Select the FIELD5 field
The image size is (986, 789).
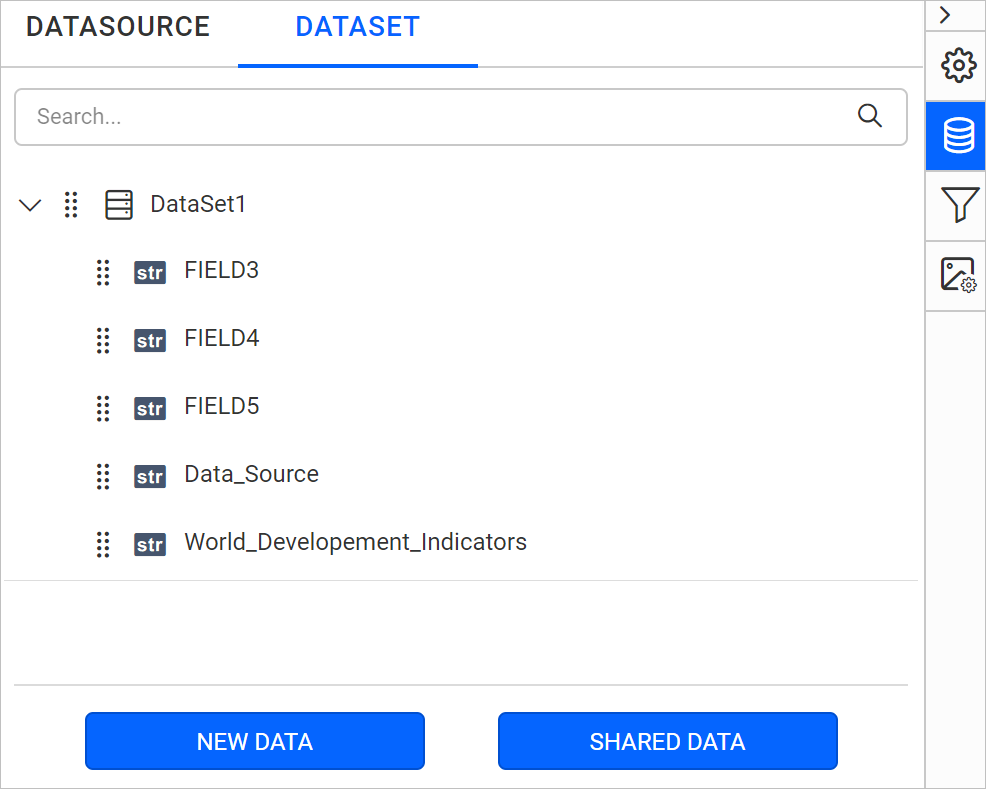coord(221,406)
